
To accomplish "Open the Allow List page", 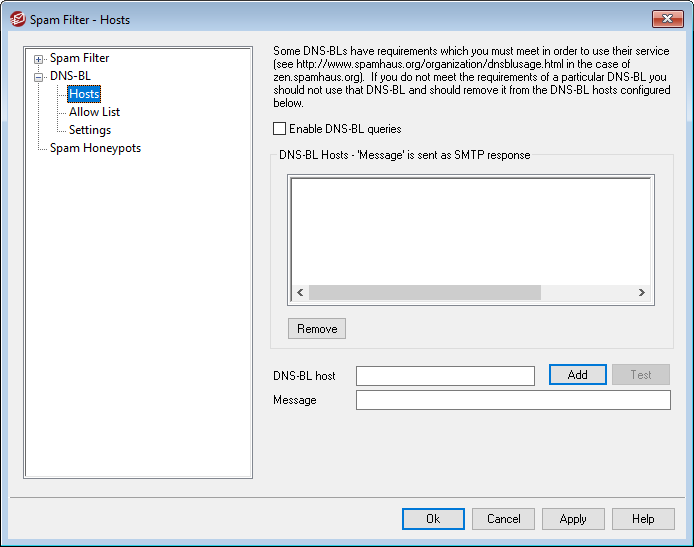I will tap(94, 112).
